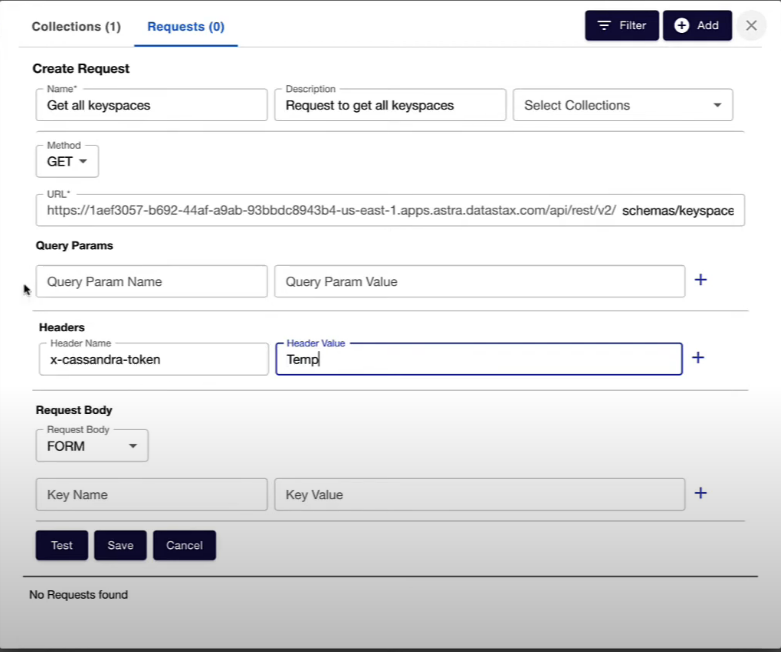Screen dimensions: 781x652
Task: Edit the Header Name x-cassandra-token field
Action: [153, 359]
